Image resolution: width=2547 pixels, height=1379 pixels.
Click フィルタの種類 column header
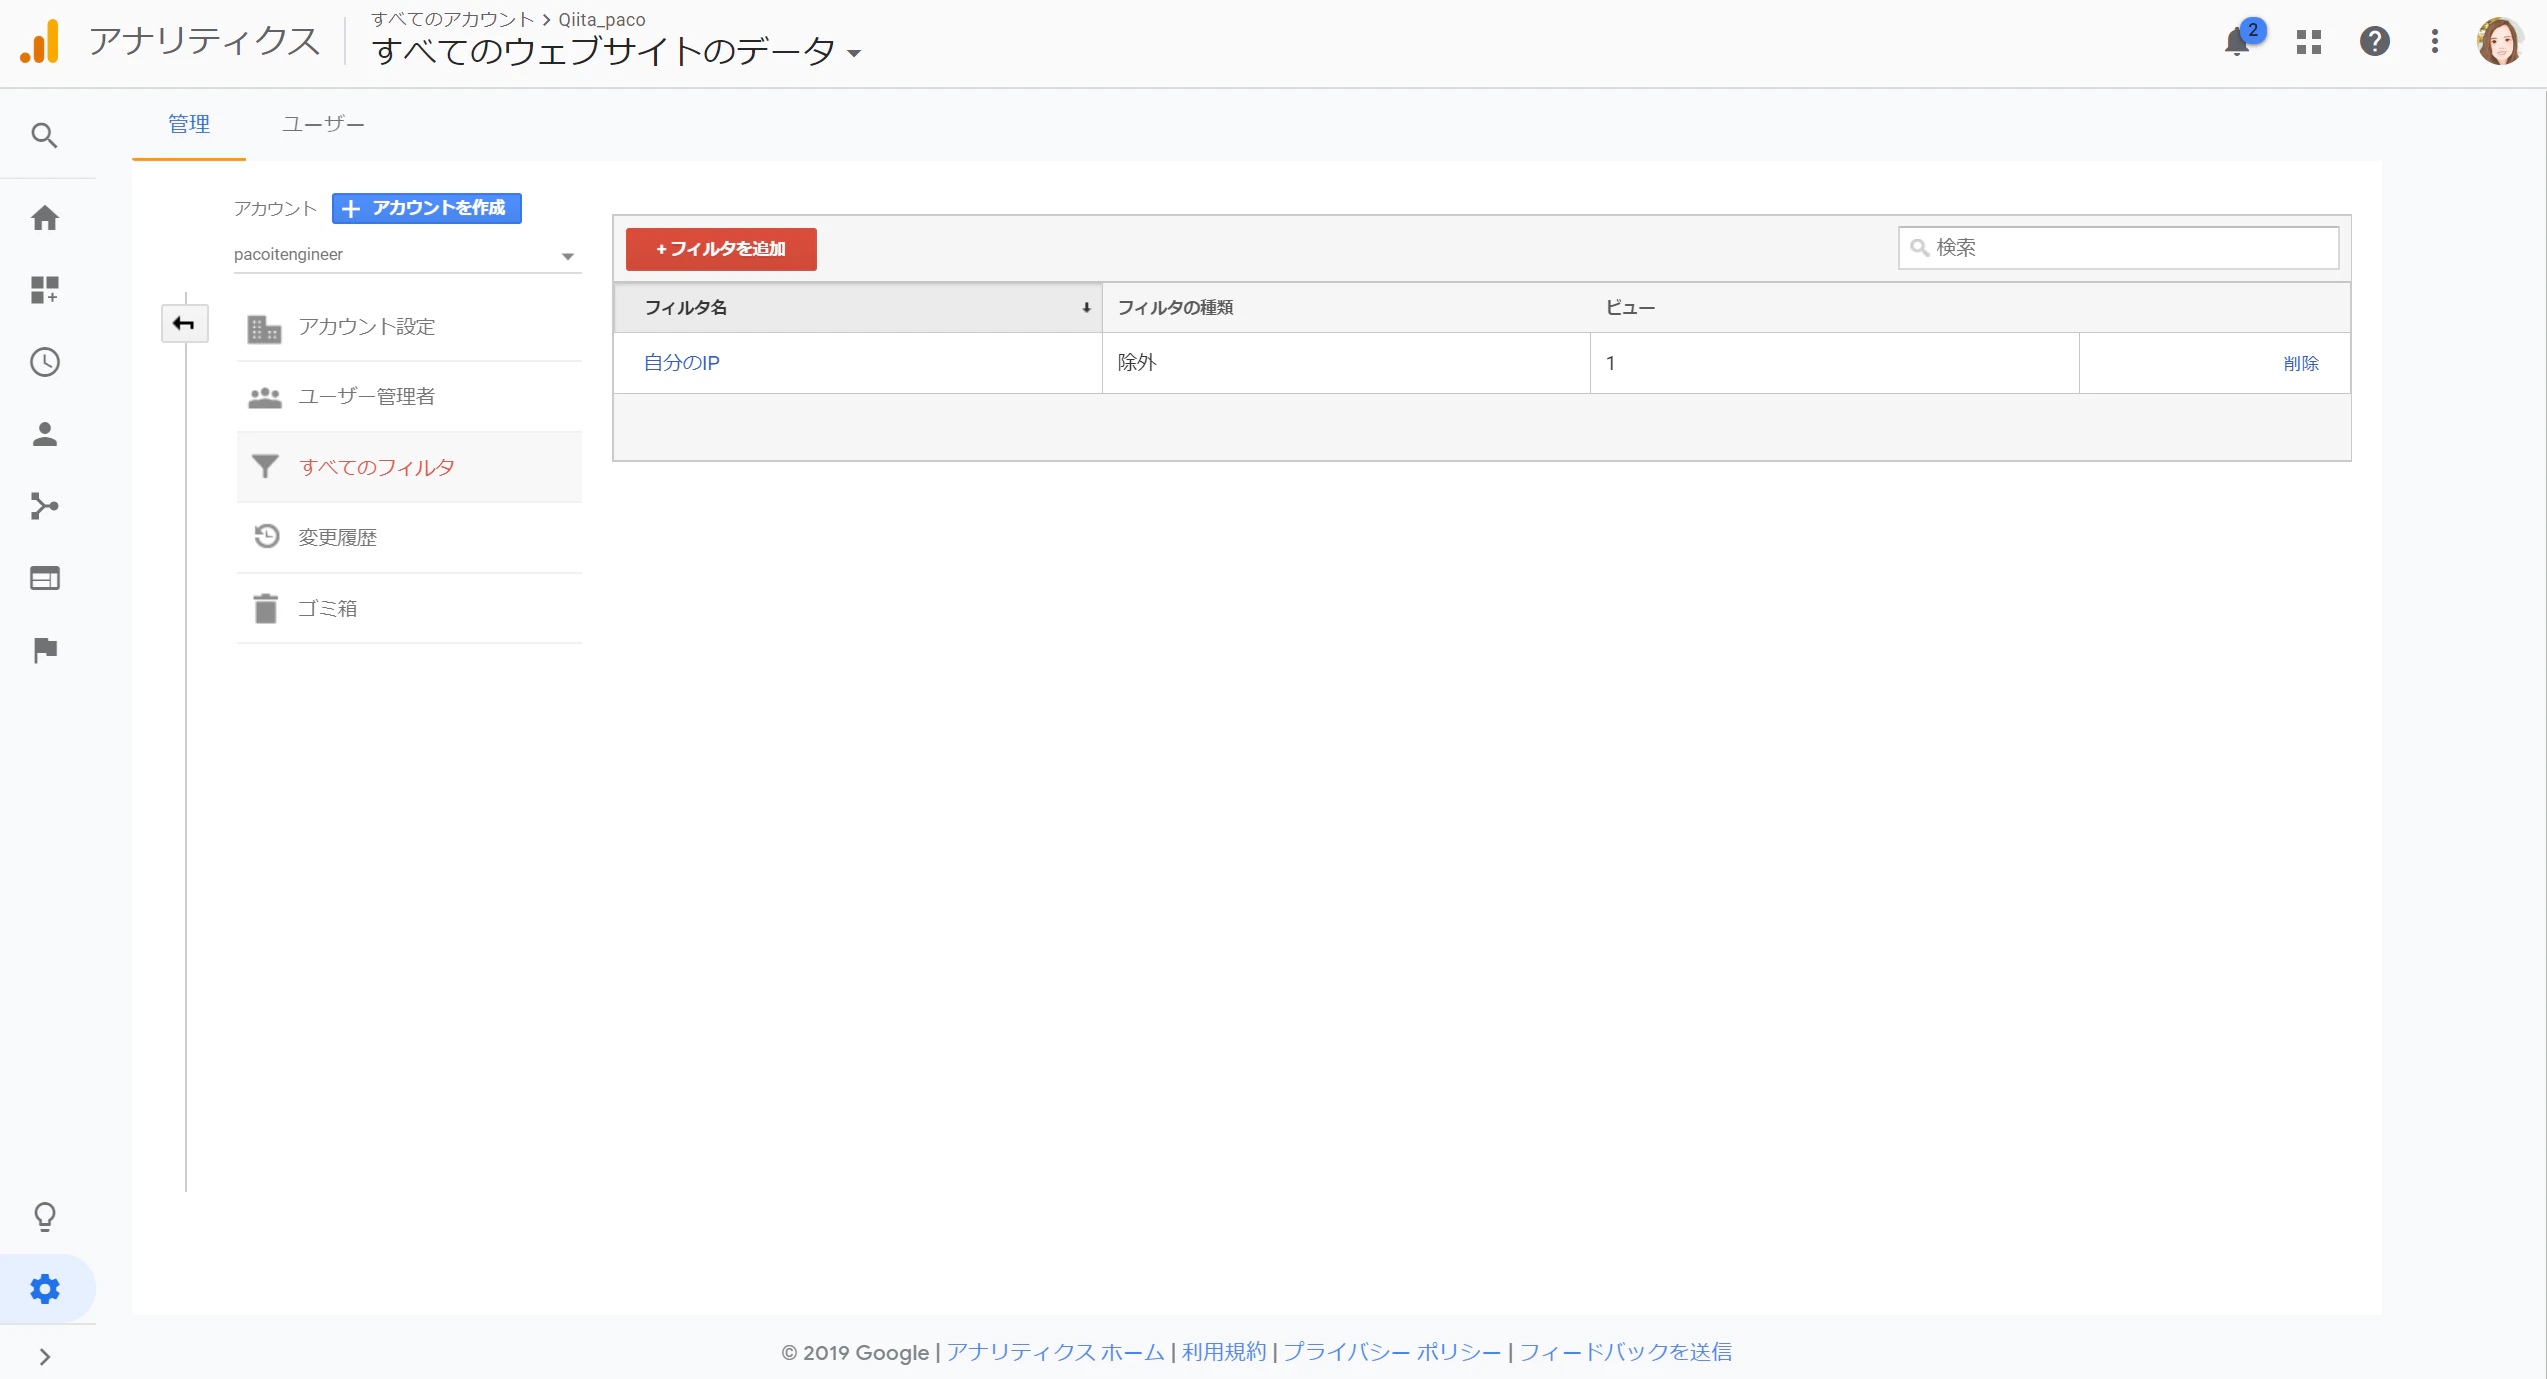[x=1346, y=307]
